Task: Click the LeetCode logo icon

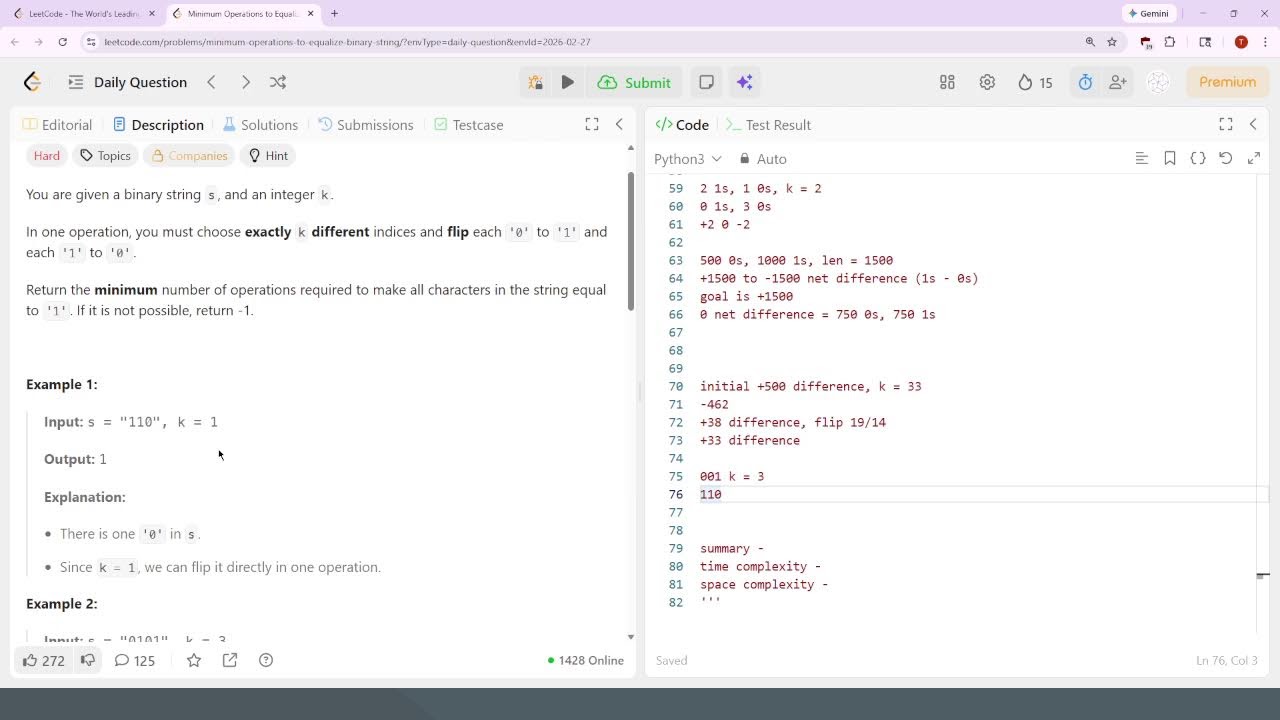Action: [32, 82]
